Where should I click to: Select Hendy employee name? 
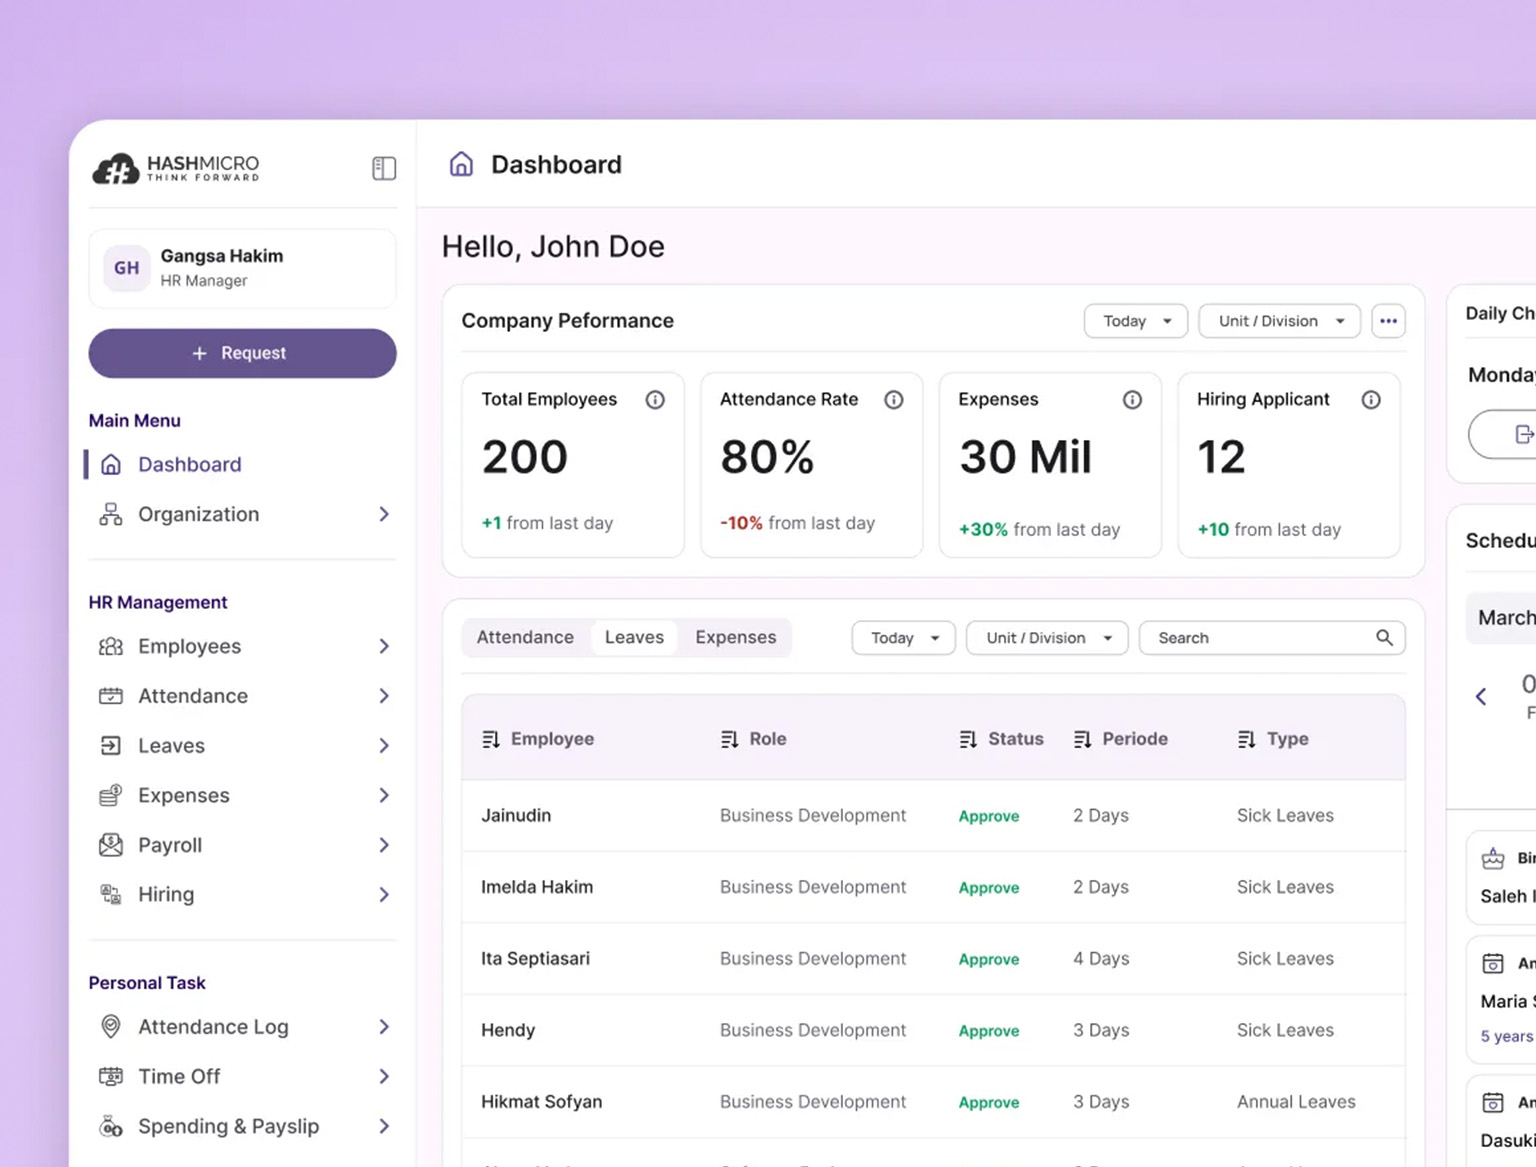coord(508,1030)
